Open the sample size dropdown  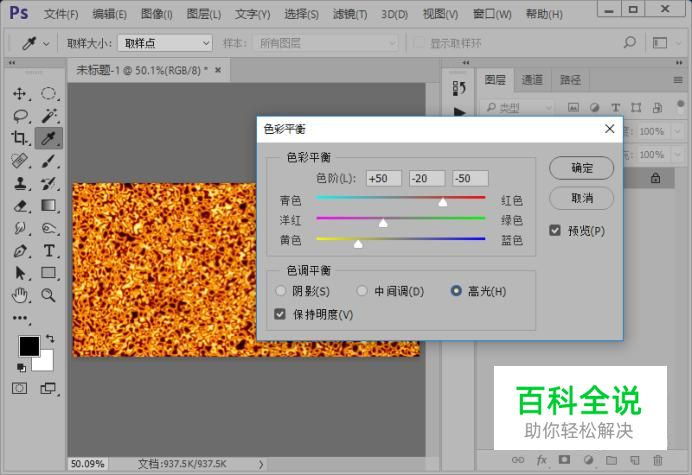165,43
